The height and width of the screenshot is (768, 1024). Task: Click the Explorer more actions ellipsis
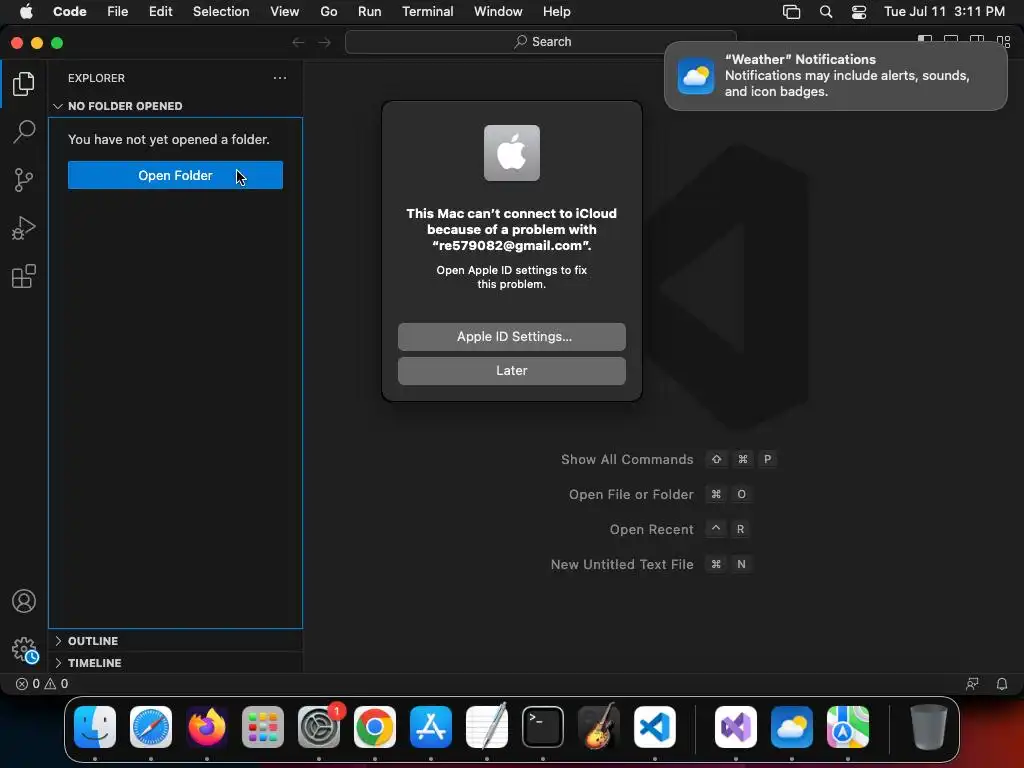click(280, 78)
